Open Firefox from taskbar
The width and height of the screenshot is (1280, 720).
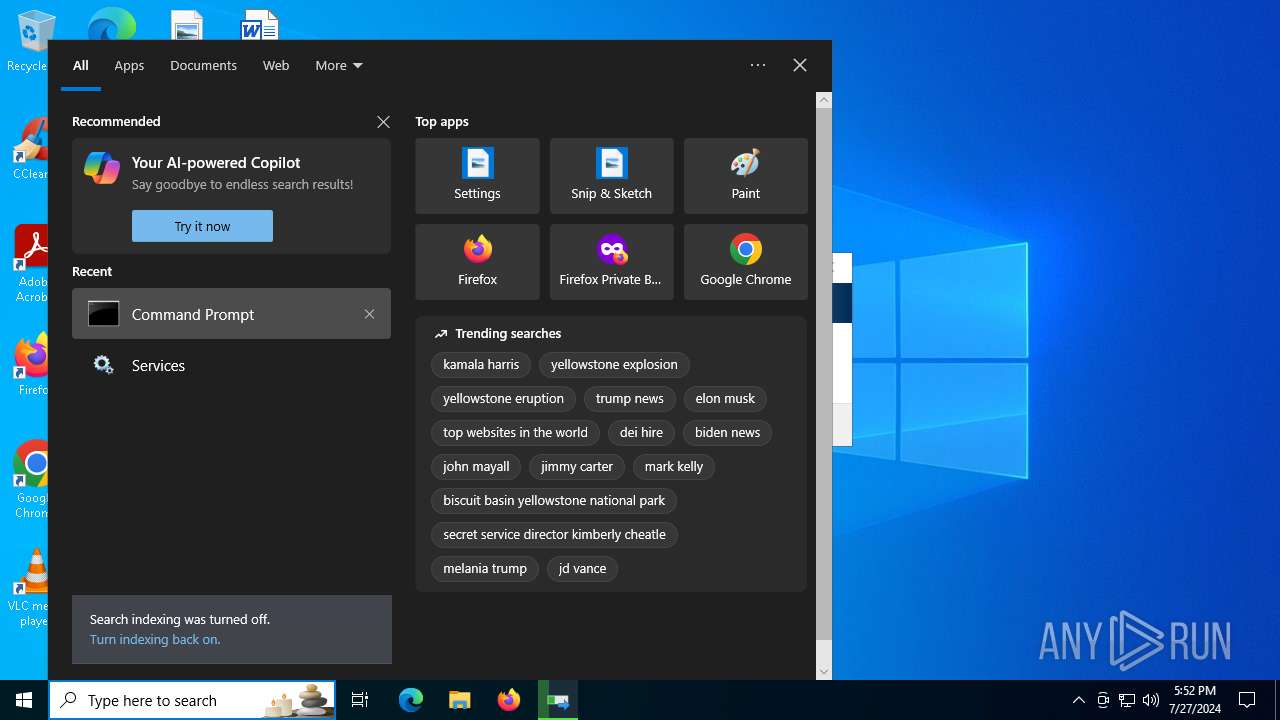(508, 700)
